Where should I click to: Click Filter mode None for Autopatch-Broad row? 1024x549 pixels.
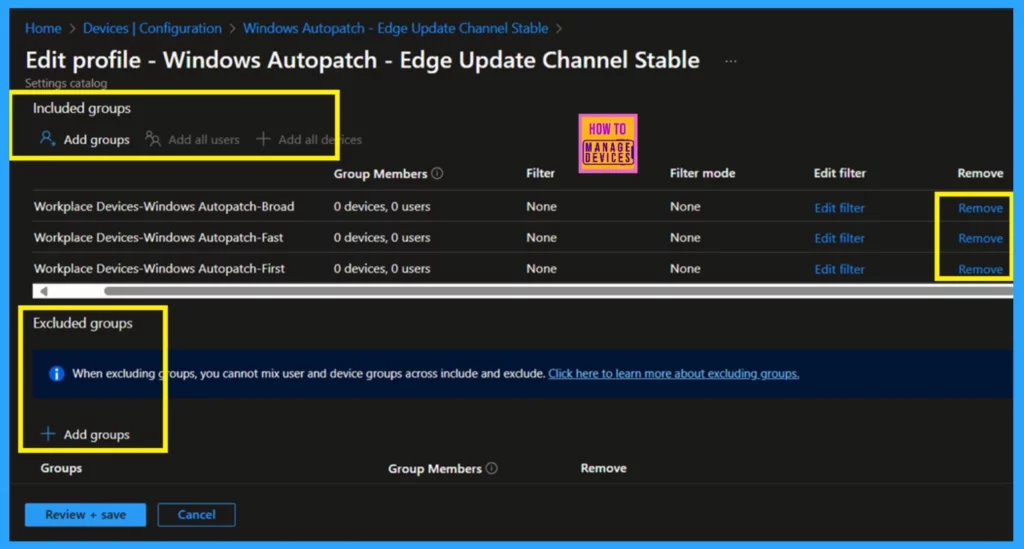pyautogui.click(x=685, y=206)
